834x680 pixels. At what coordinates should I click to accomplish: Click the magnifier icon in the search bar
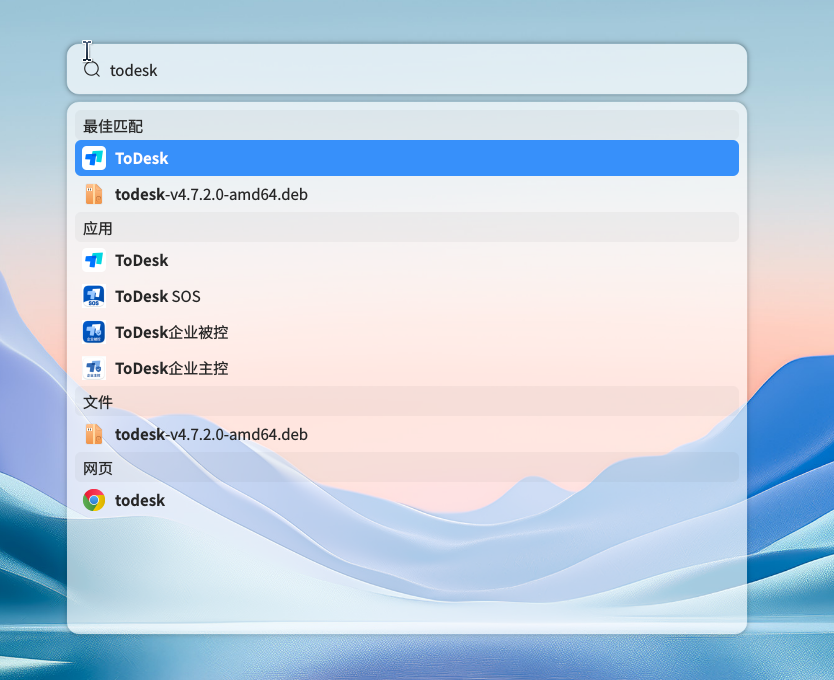click(x=91, y=70)
